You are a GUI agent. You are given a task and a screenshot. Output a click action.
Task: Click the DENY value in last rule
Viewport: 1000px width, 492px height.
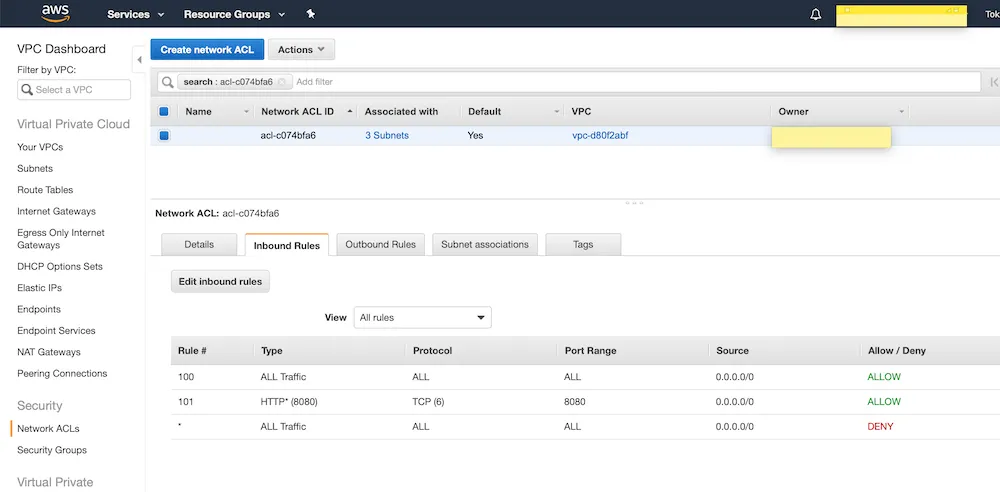tap(880, 426)
